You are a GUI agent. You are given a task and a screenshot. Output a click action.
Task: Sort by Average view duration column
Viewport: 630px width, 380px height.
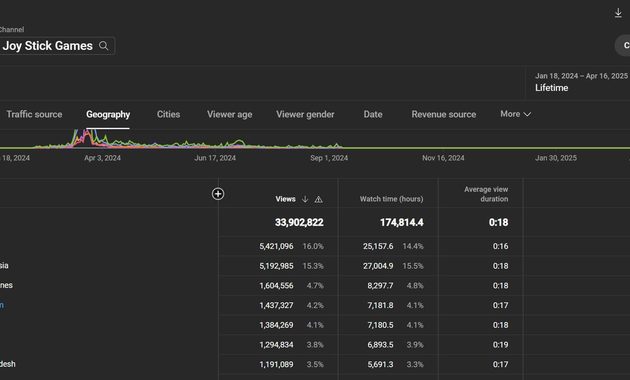coord(486,194)
